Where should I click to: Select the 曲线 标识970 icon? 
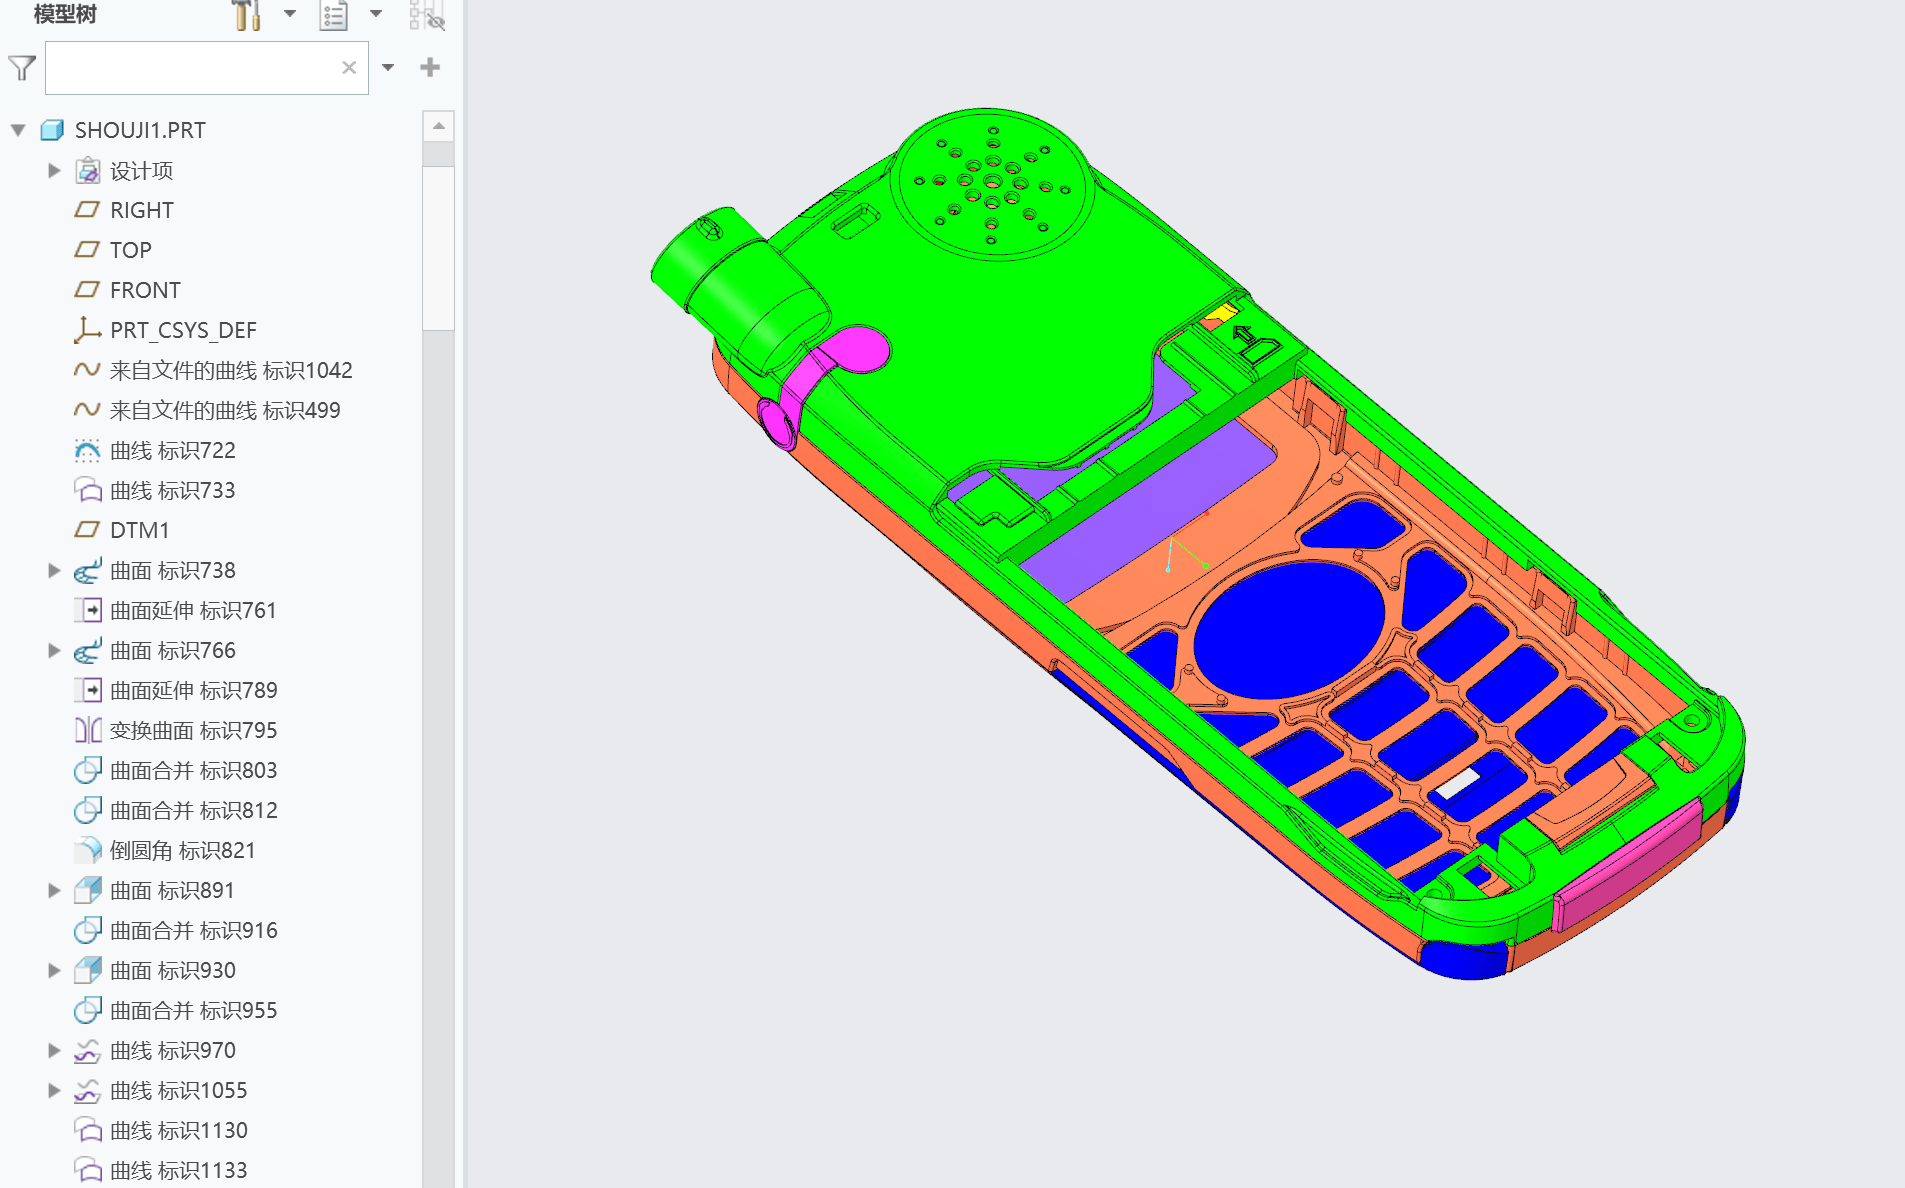click(x=88, y=1051)
